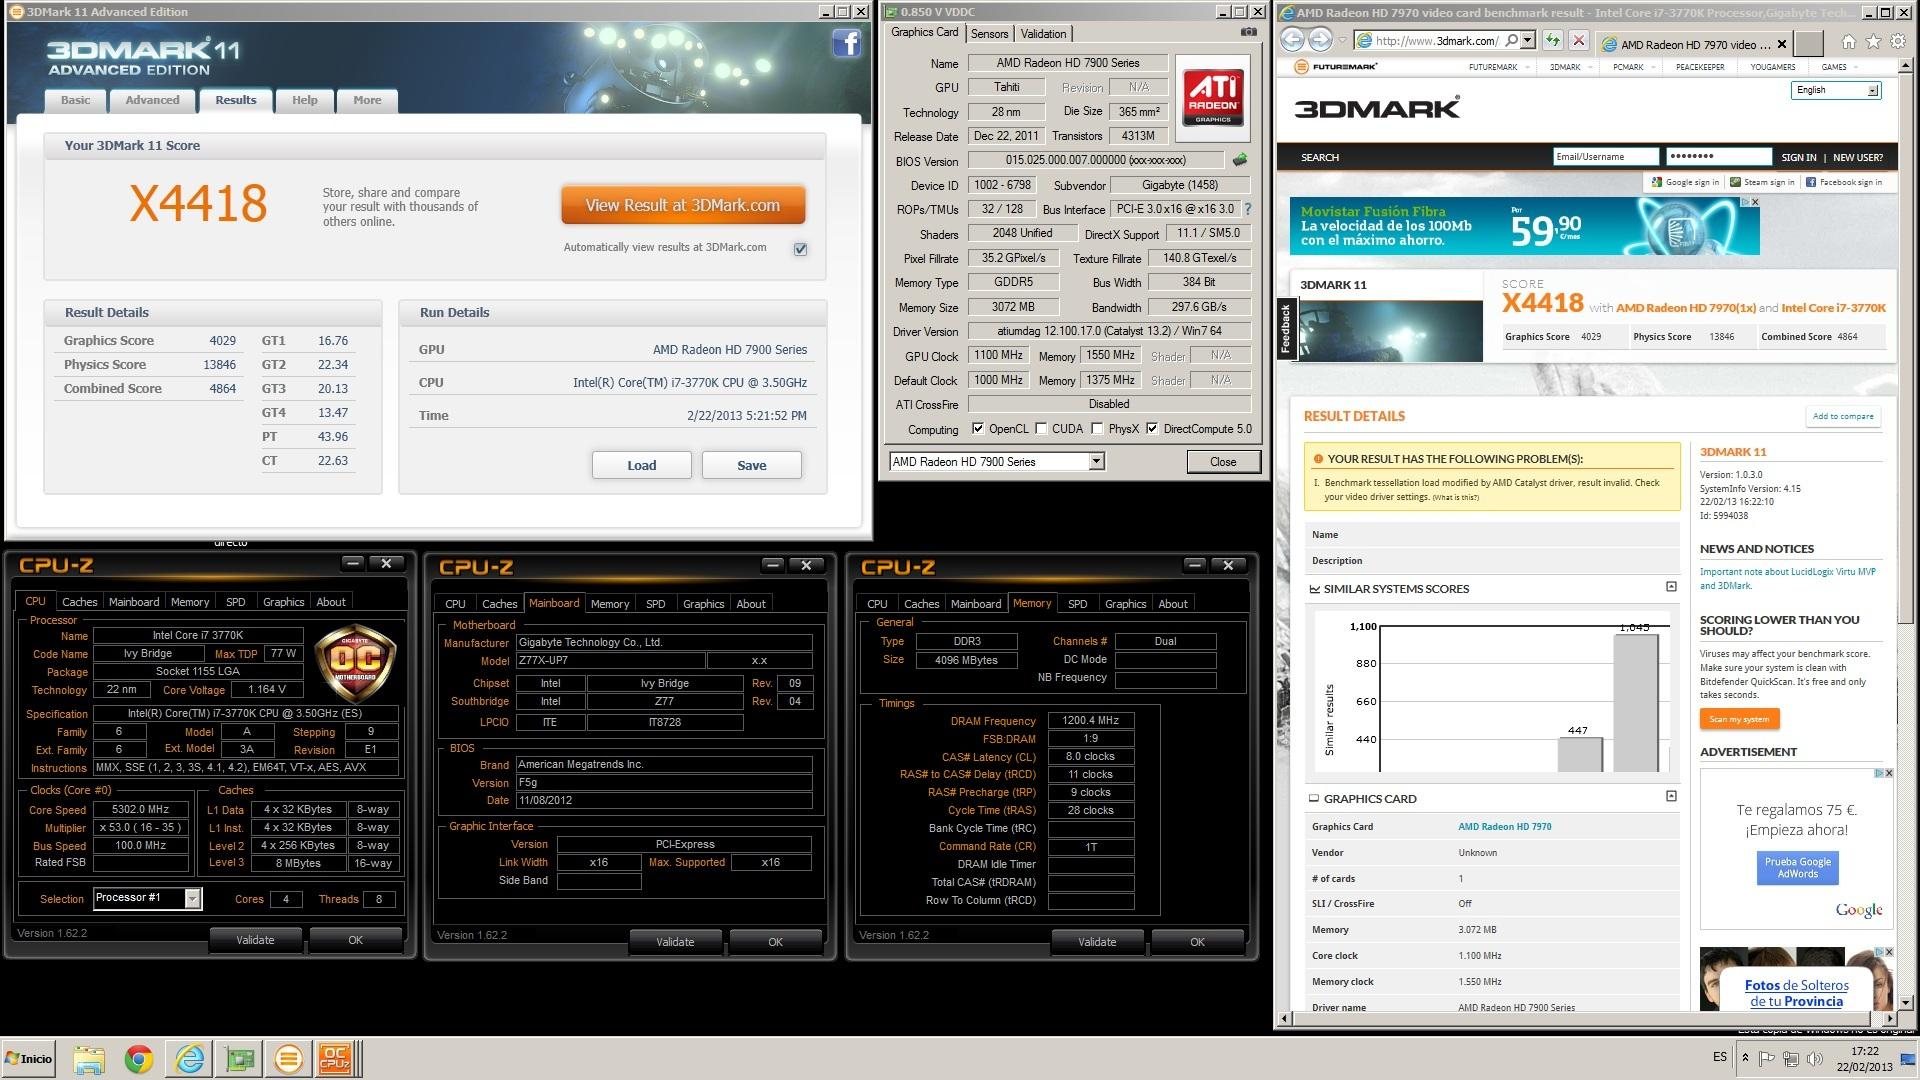Image resolution: width=1920 pixels, height=1080 pixels.
Task: Collapse the Graphics Card section expander
Action: (x=1671, y=796)
